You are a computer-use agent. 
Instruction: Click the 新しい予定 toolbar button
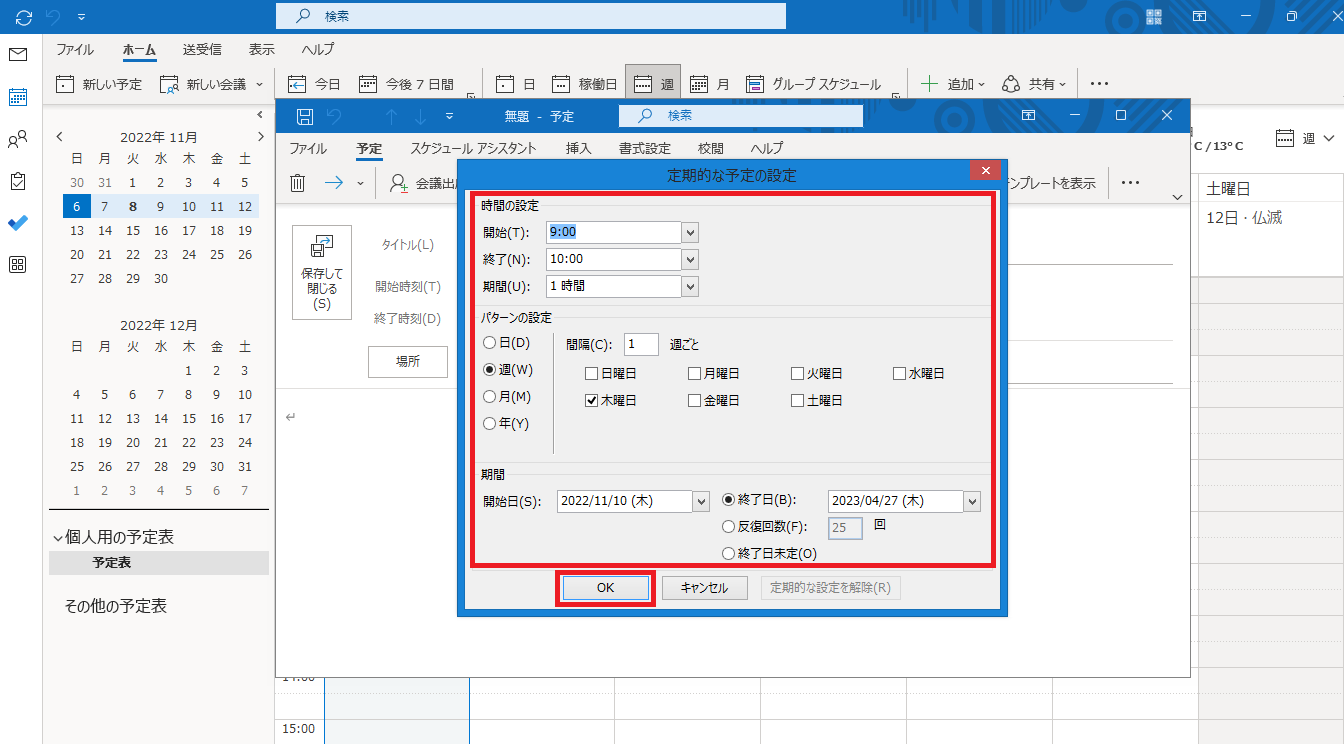pos(99,84)
